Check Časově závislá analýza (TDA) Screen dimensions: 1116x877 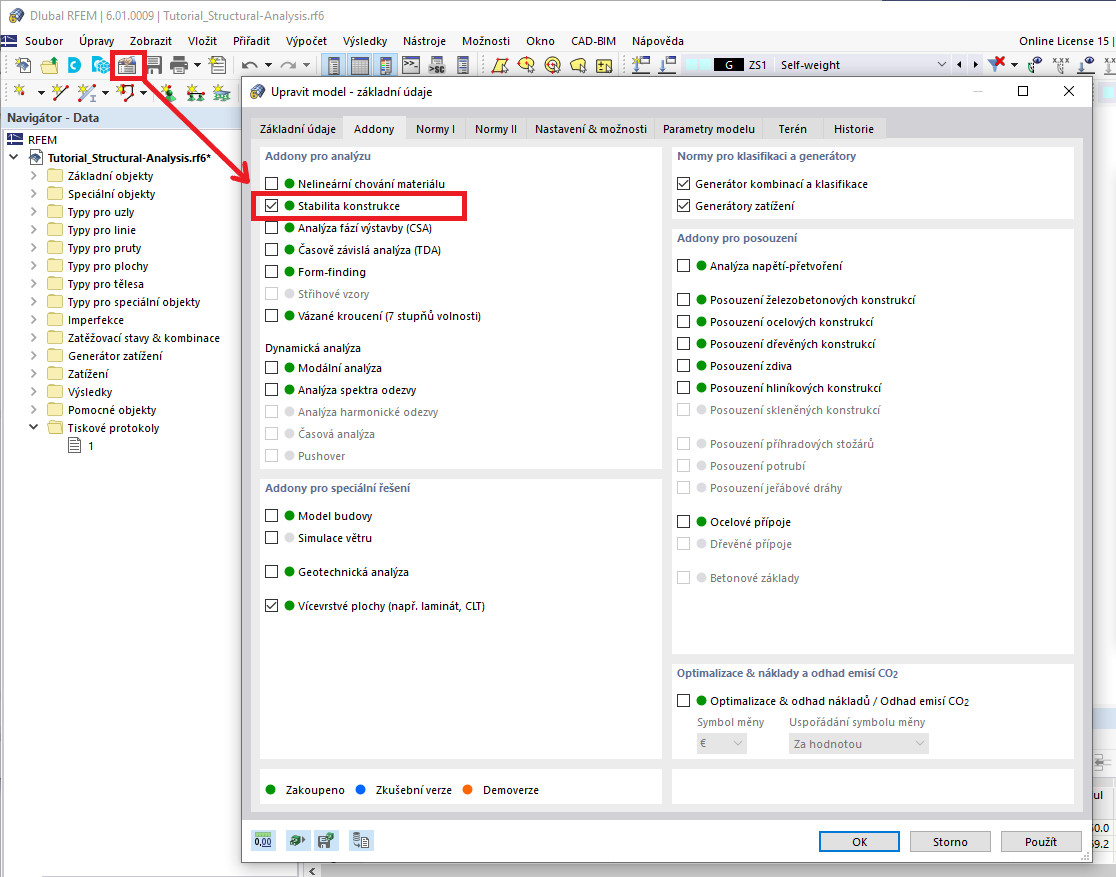coord(271,250)
